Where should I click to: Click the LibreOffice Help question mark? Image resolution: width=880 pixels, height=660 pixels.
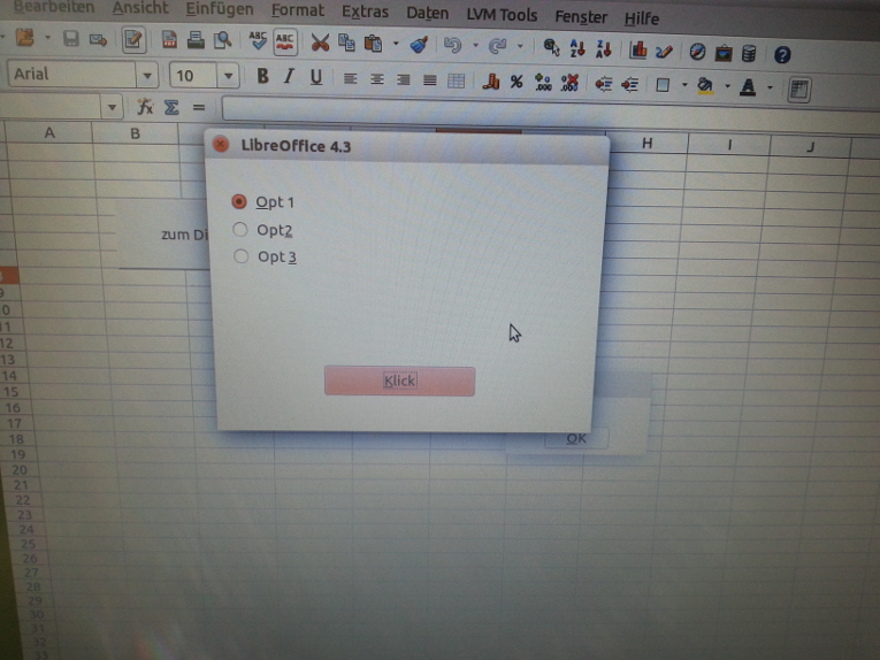tap(782, 55)
